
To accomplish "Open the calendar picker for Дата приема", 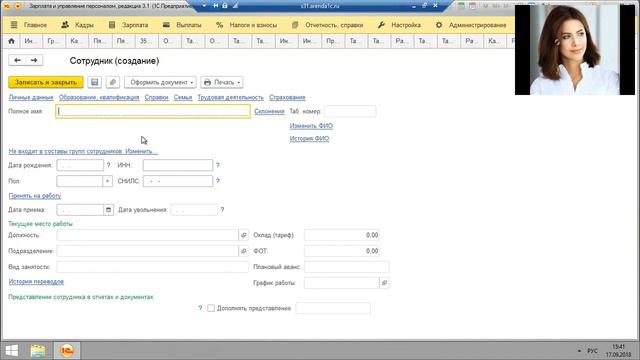I will tap(108, 210).
